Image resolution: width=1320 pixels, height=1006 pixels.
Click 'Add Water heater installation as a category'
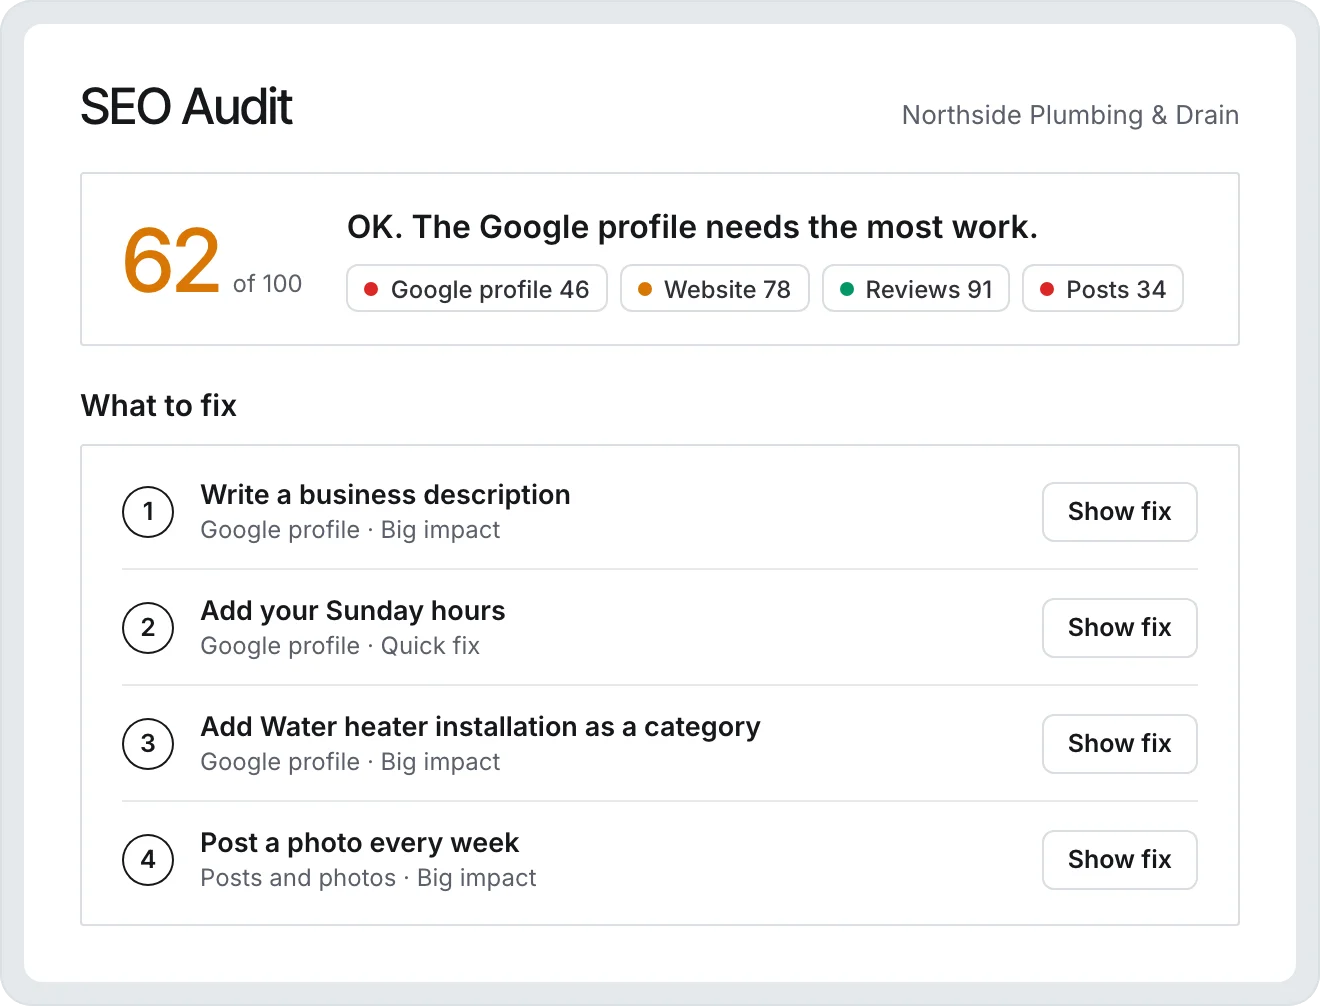481,727
